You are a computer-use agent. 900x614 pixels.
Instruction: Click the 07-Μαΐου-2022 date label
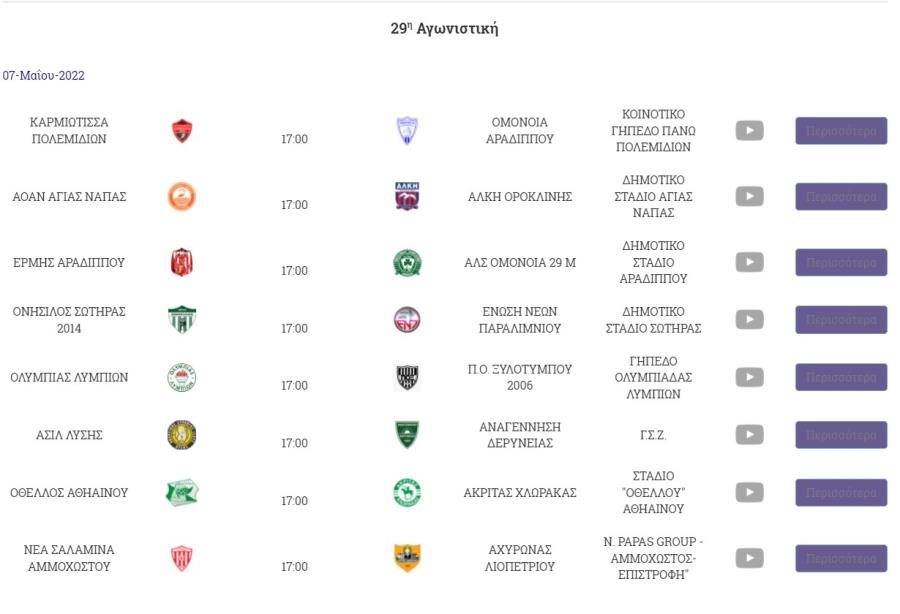[44, 76]
